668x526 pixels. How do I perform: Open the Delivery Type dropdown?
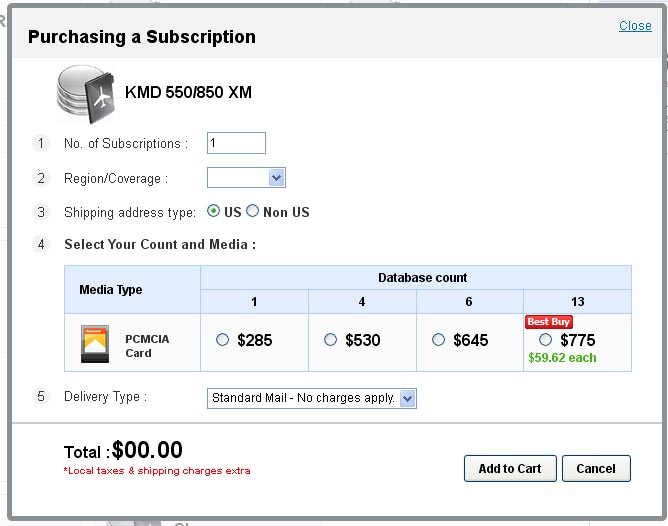click(312, 399)
